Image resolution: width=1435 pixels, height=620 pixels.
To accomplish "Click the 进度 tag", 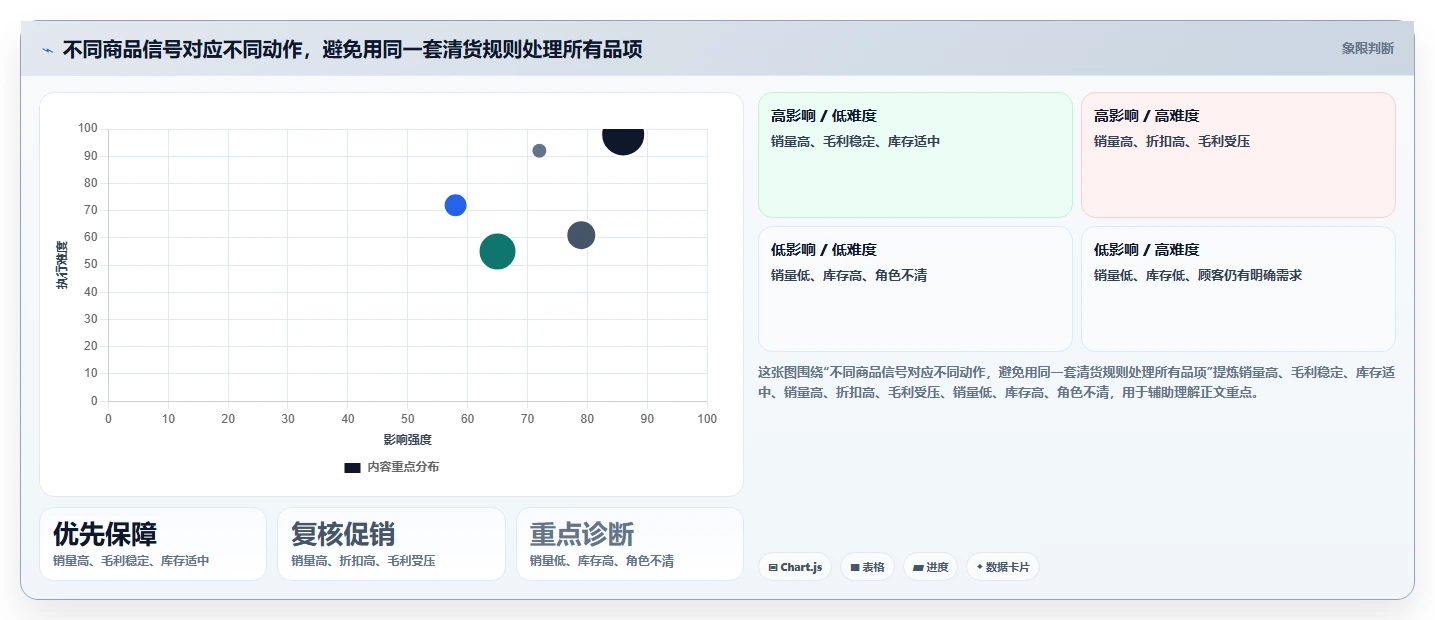I will point(930,567).
